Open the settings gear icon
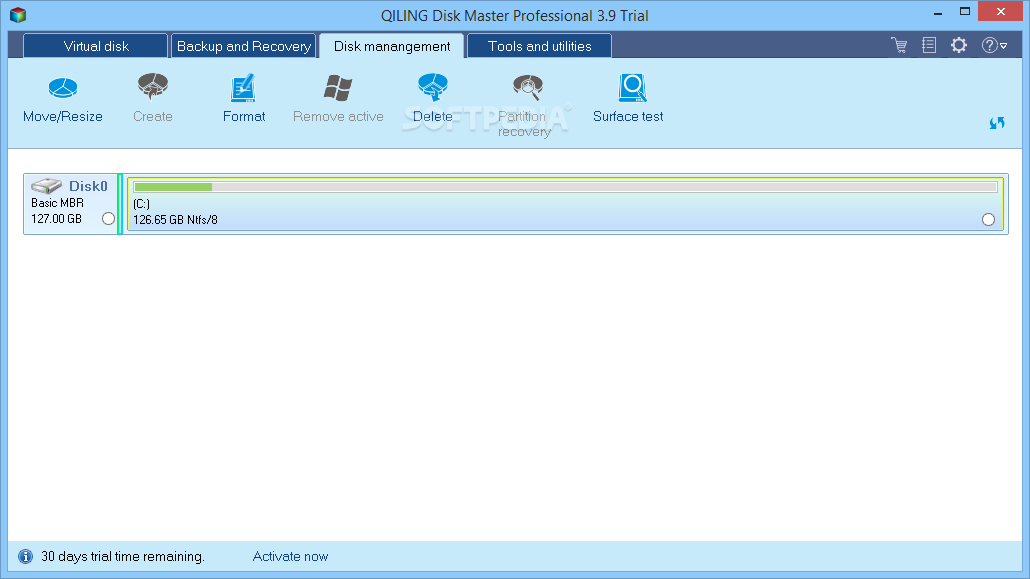Viewport: 1030px width, 579px height. [x=959, y=45]
